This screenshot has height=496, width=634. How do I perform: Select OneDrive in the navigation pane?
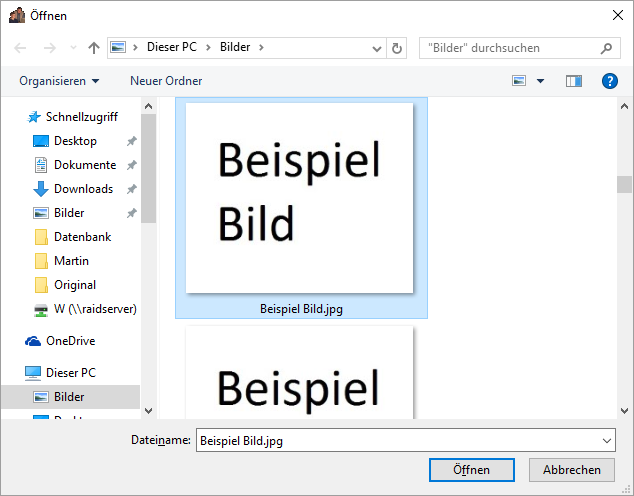70,341
